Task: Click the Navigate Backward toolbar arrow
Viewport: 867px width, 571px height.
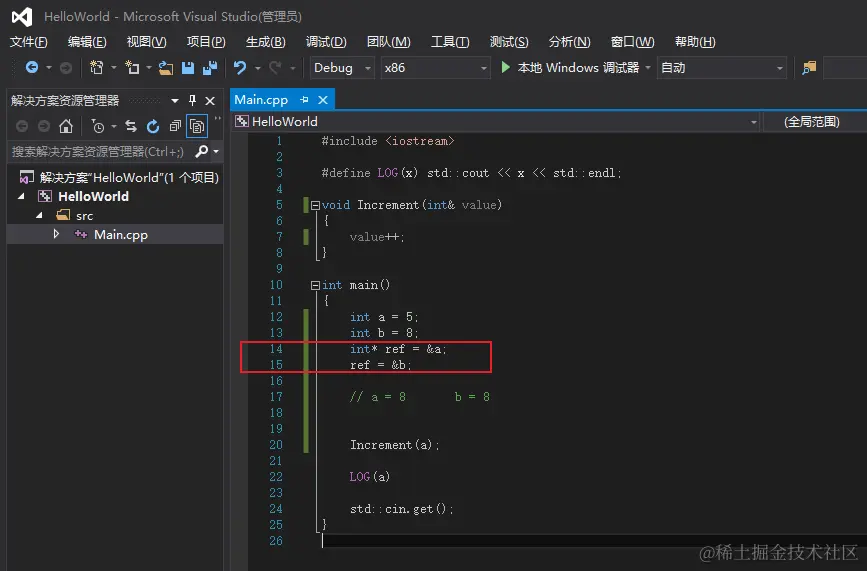Action: [x=32, y=67]
